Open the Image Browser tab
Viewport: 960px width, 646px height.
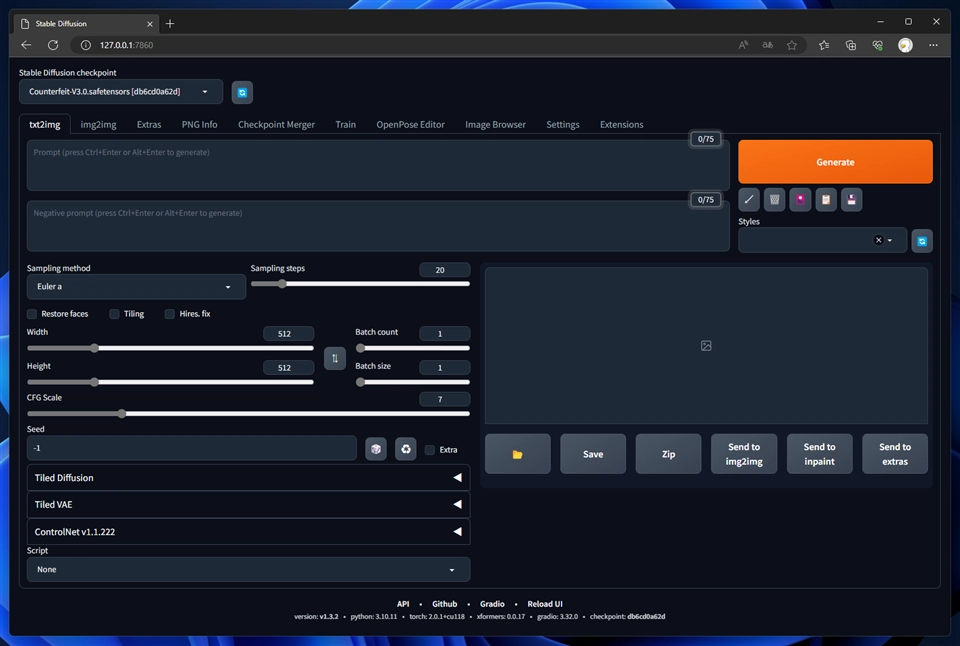point(495,124)
